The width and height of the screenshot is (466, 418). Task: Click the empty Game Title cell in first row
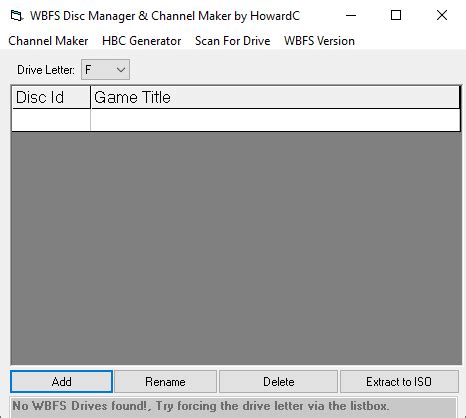275,120
